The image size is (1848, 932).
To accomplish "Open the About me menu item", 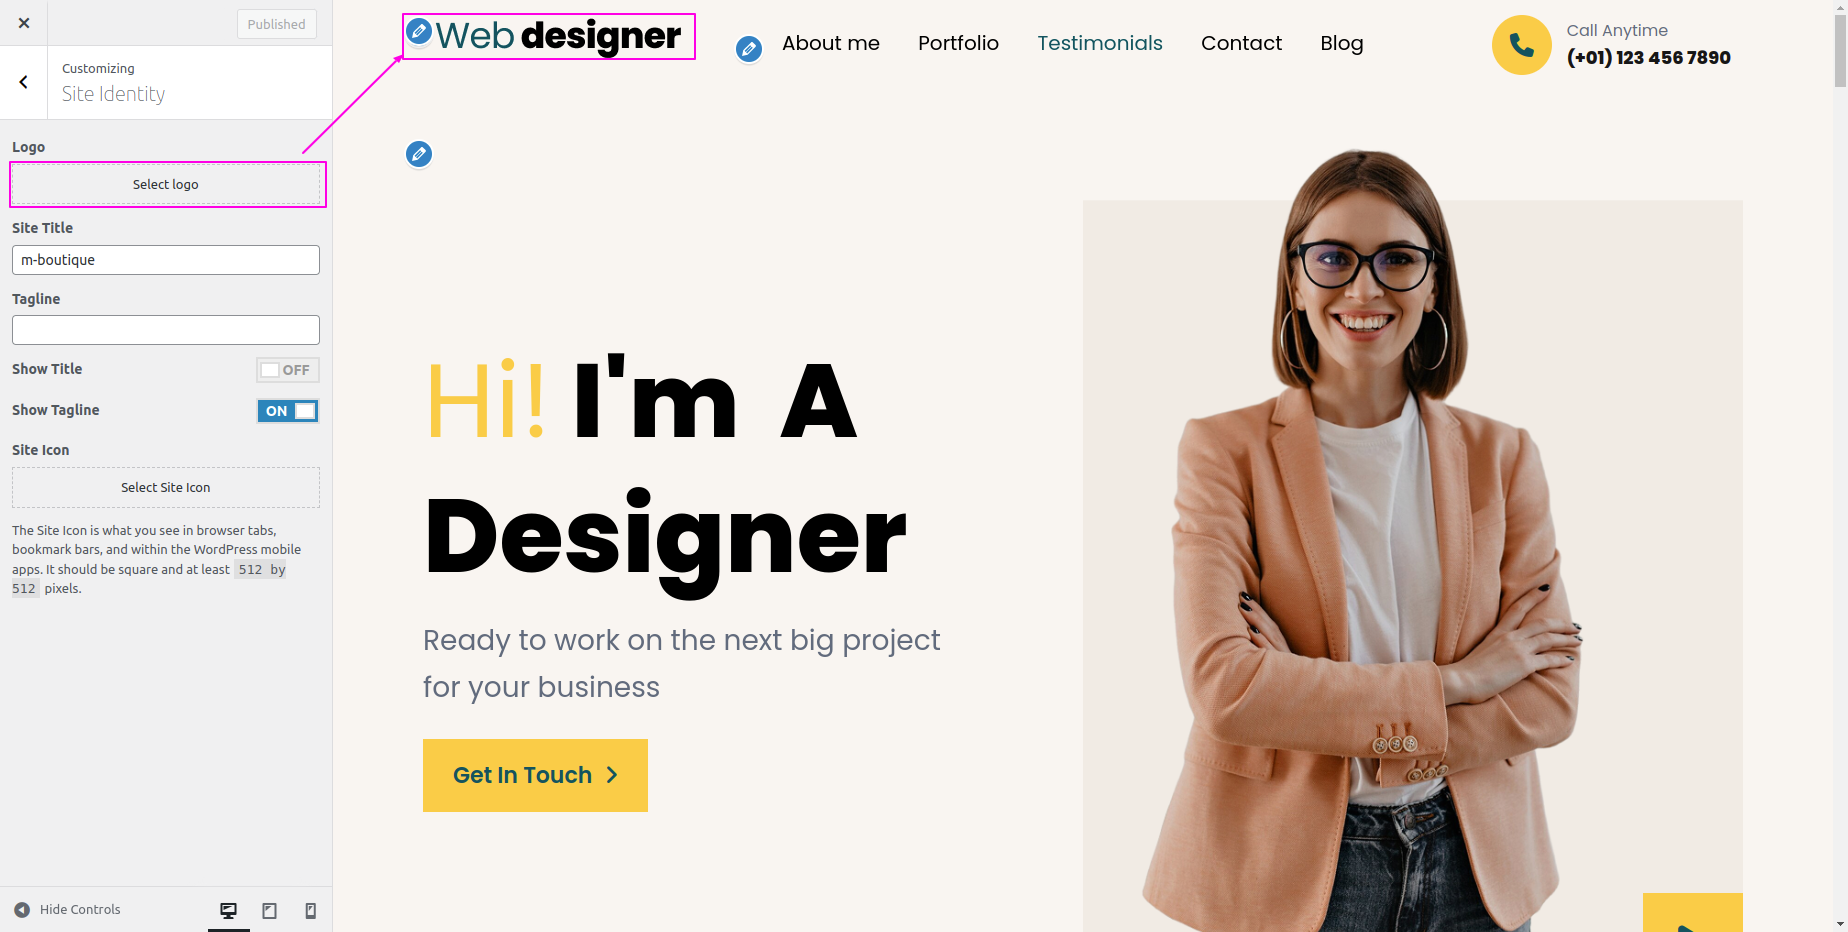I will (831, 43).
